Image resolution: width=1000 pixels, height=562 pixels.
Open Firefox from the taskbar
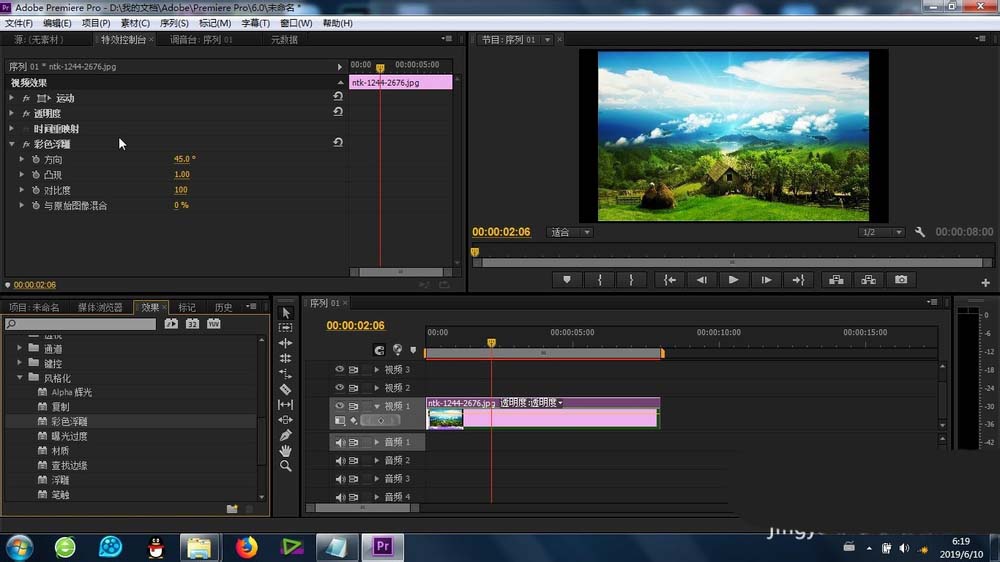tap(246, 547)
